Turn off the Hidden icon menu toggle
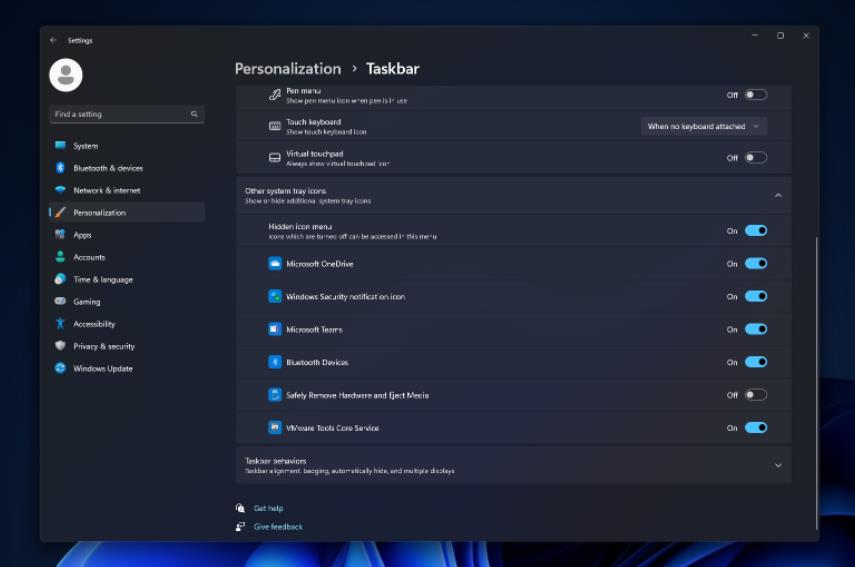Screen dimensions: 855x567 coord(756,231)
